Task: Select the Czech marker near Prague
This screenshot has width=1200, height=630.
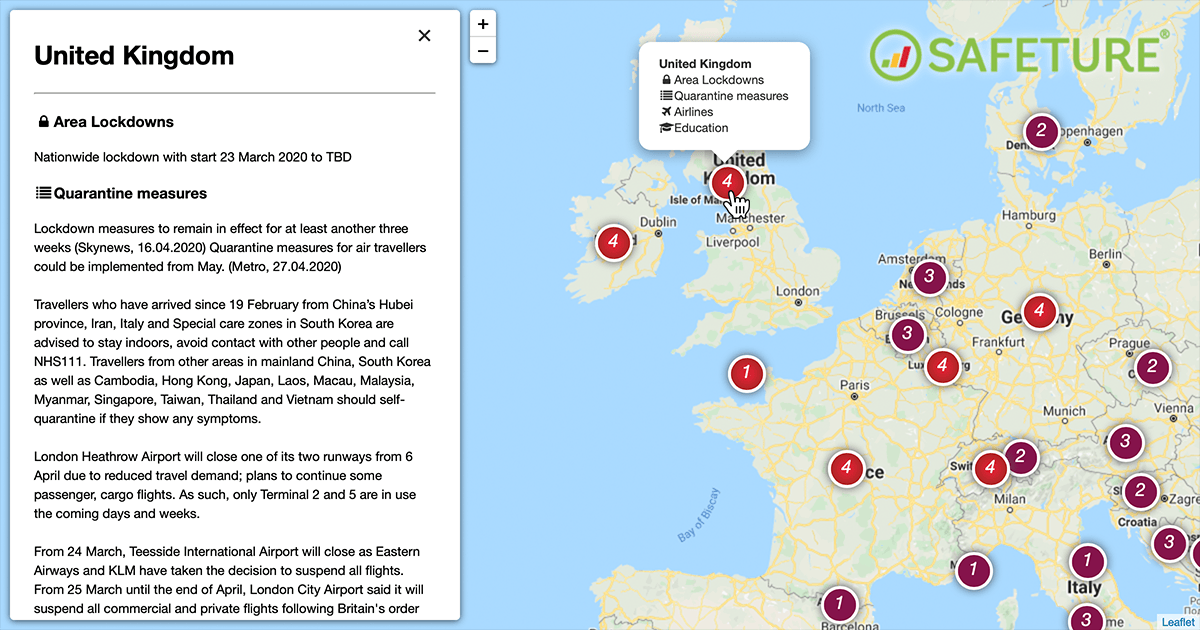Action: click(1152, 367)
